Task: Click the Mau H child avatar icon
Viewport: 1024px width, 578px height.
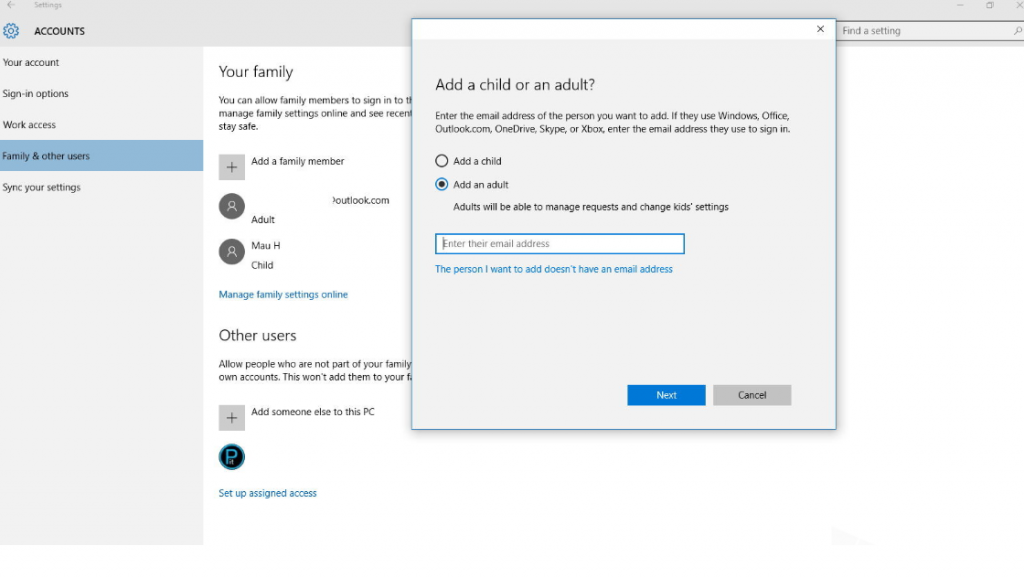Action: [x=232, y=252]
